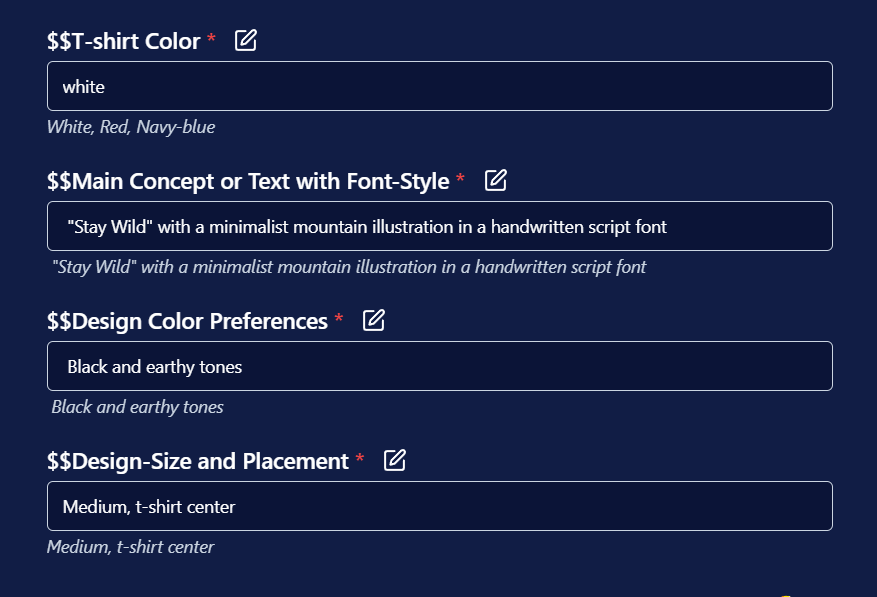Click the edit icon beside T-shirt Color

[246, 40]
